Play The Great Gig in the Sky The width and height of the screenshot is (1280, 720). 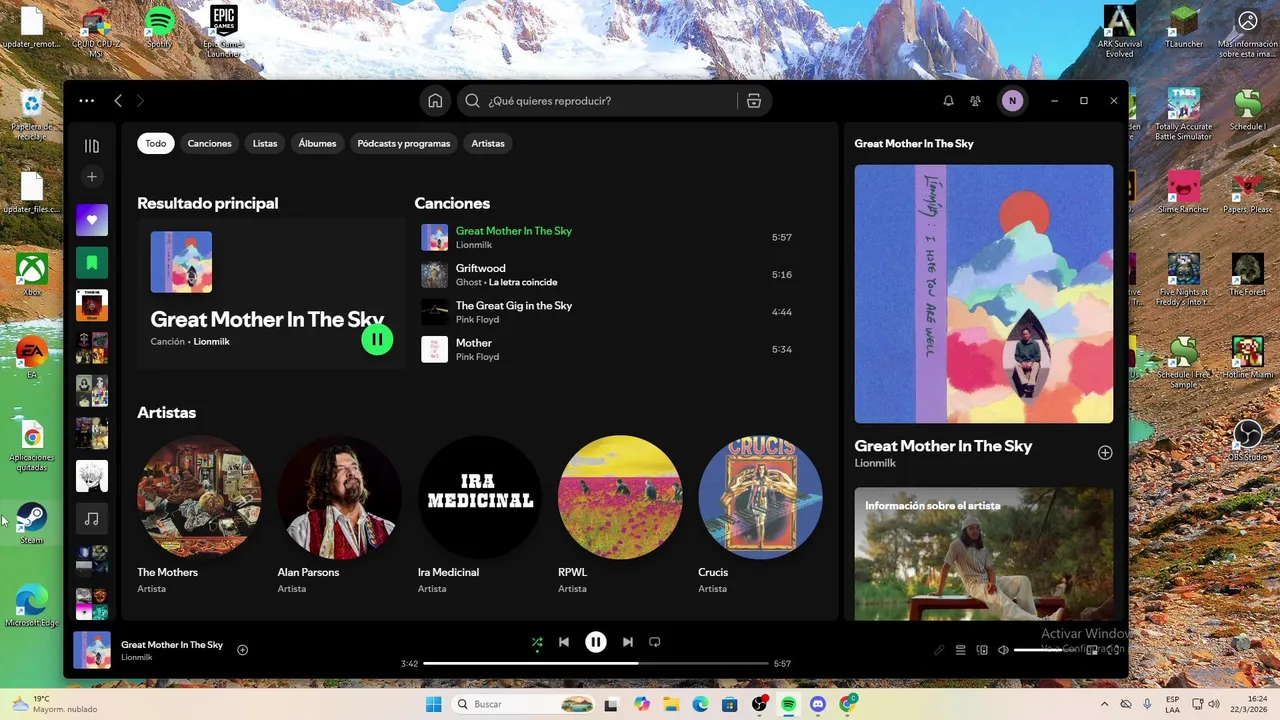(610, 312)
